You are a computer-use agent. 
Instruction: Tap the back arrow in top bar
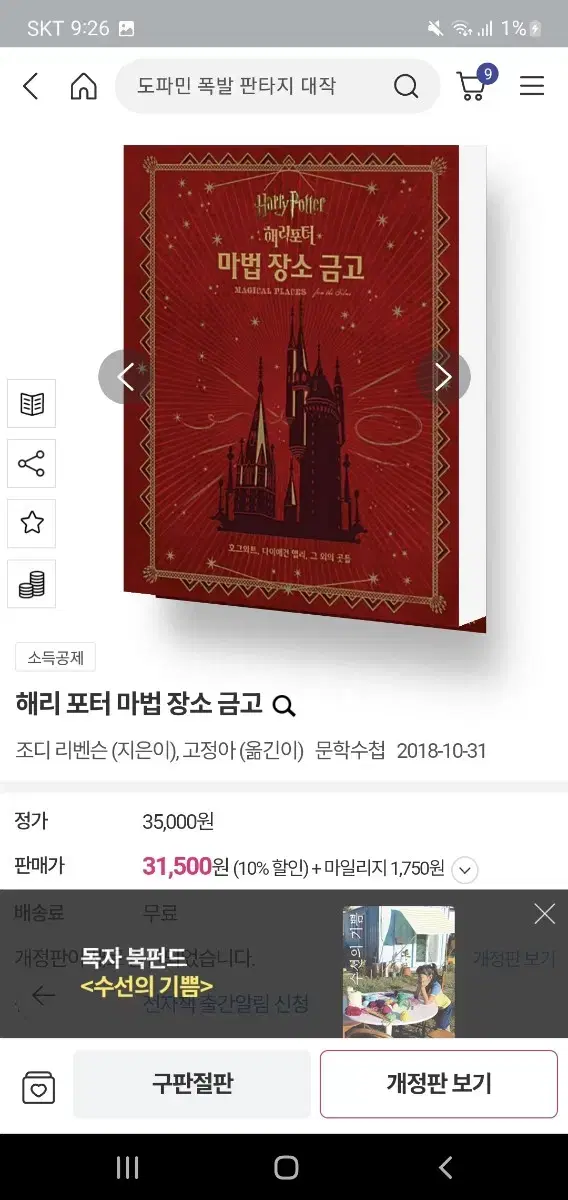pyautogui.click(x=31, y=87)
